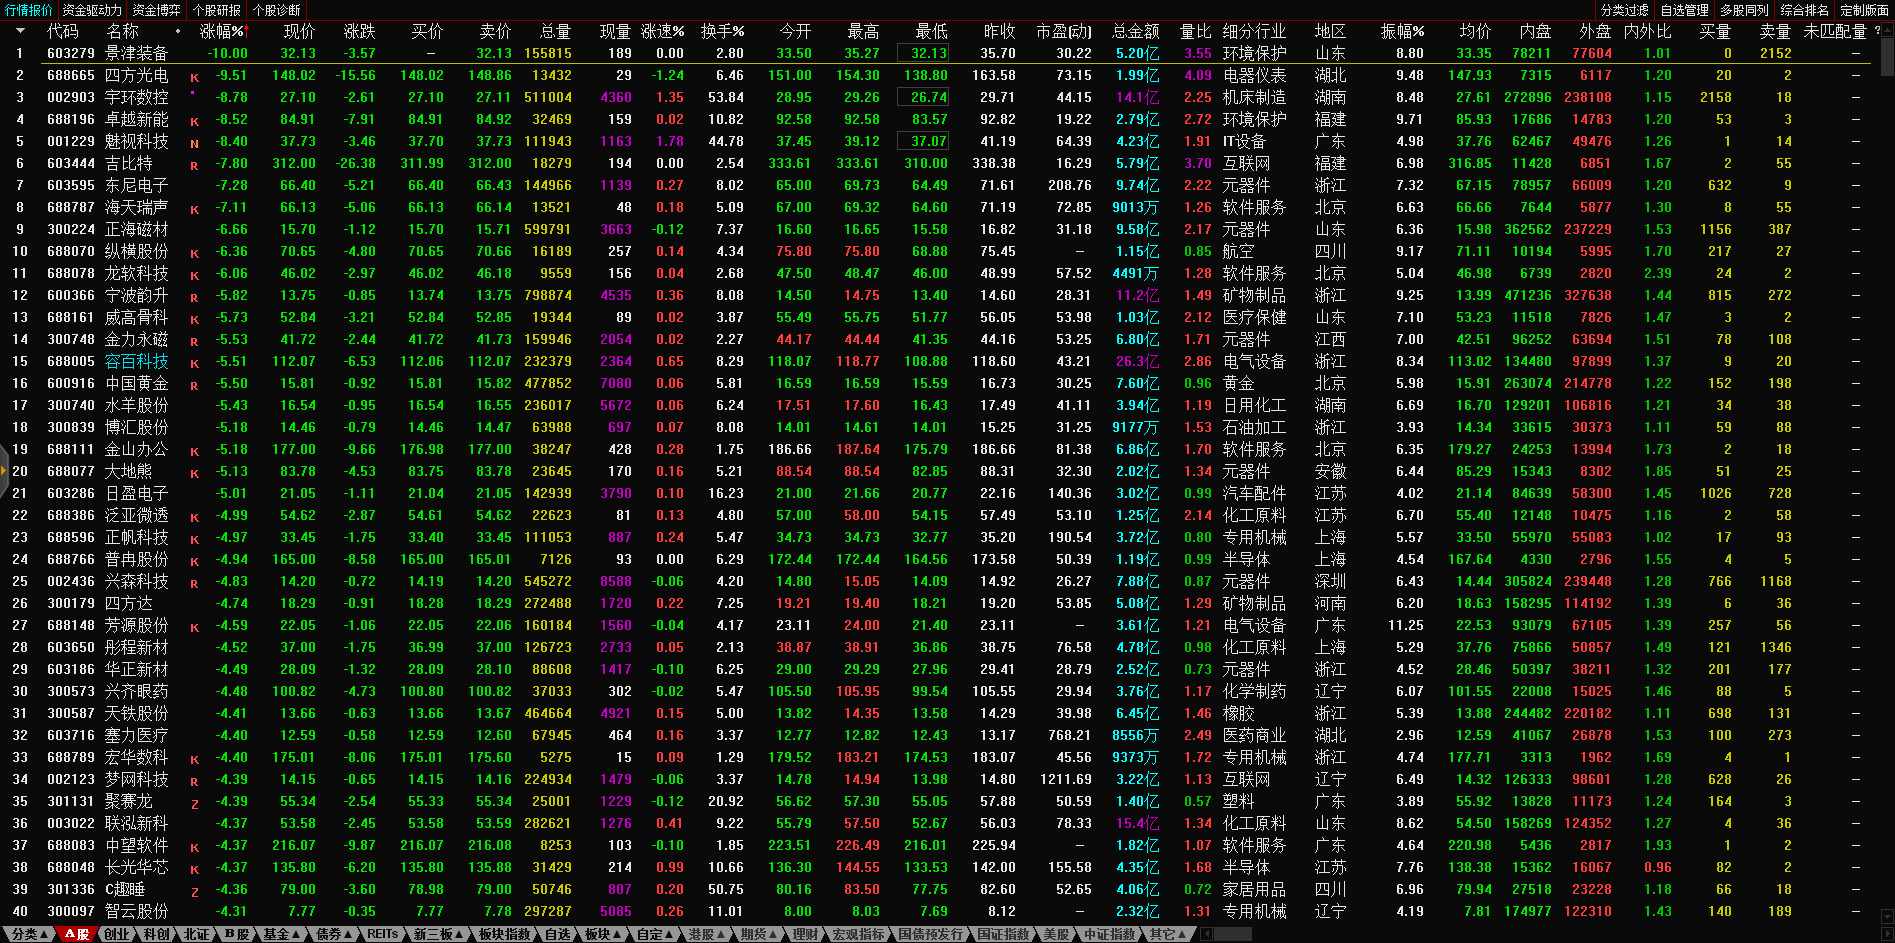Switch to 资金驱动力 tab
Viewport: 1895px width, 943px height.
[x=92, y=10]
